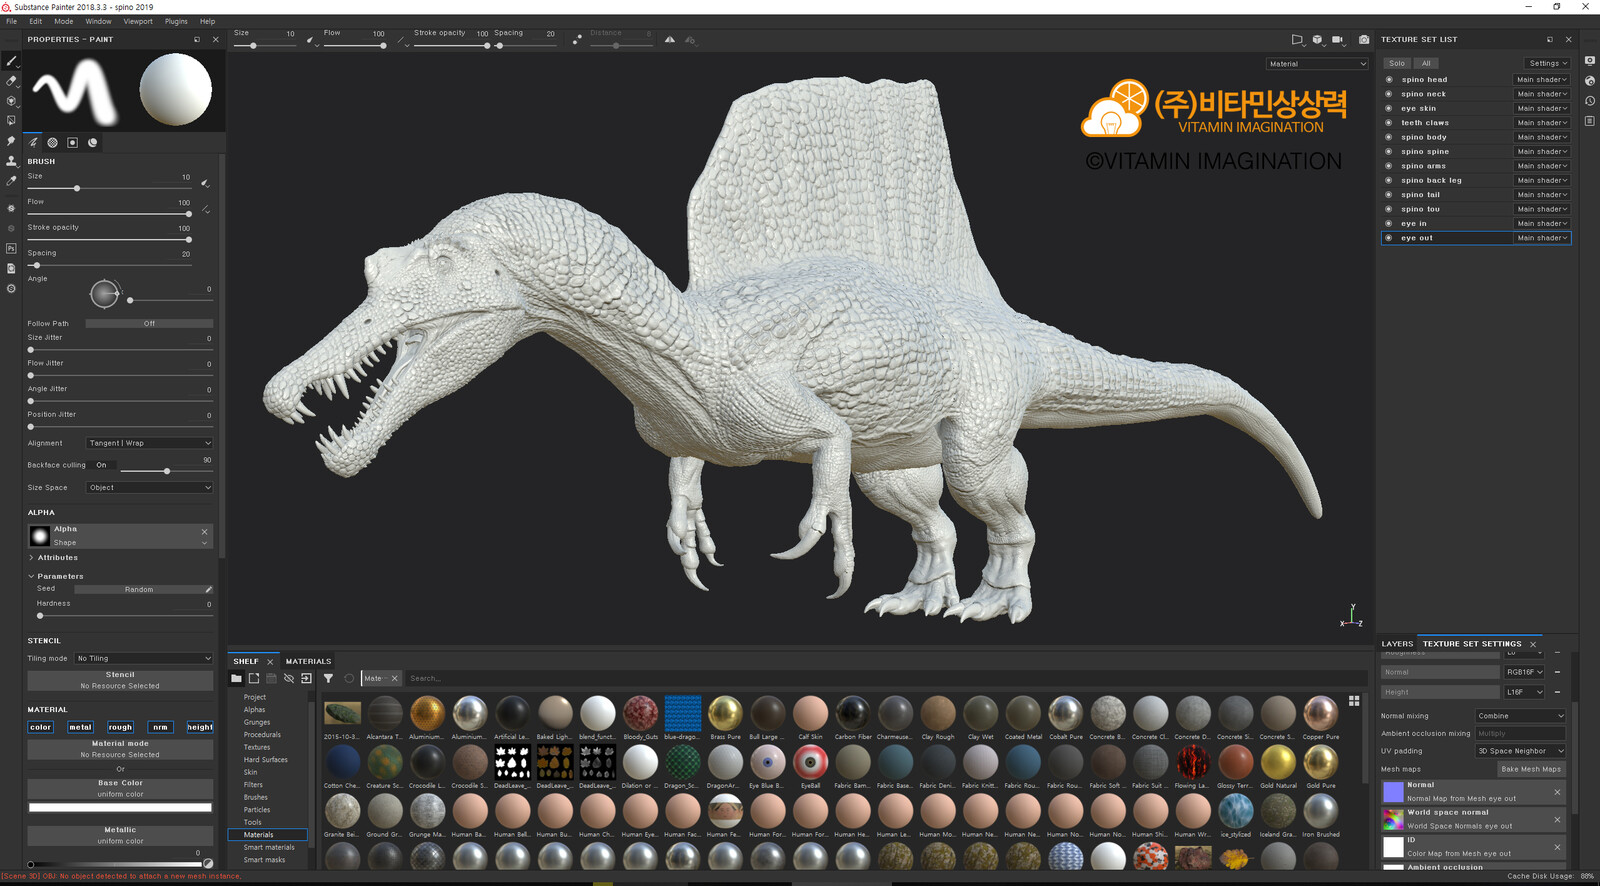Open the Viewport menu

click(x=138, y=21)
